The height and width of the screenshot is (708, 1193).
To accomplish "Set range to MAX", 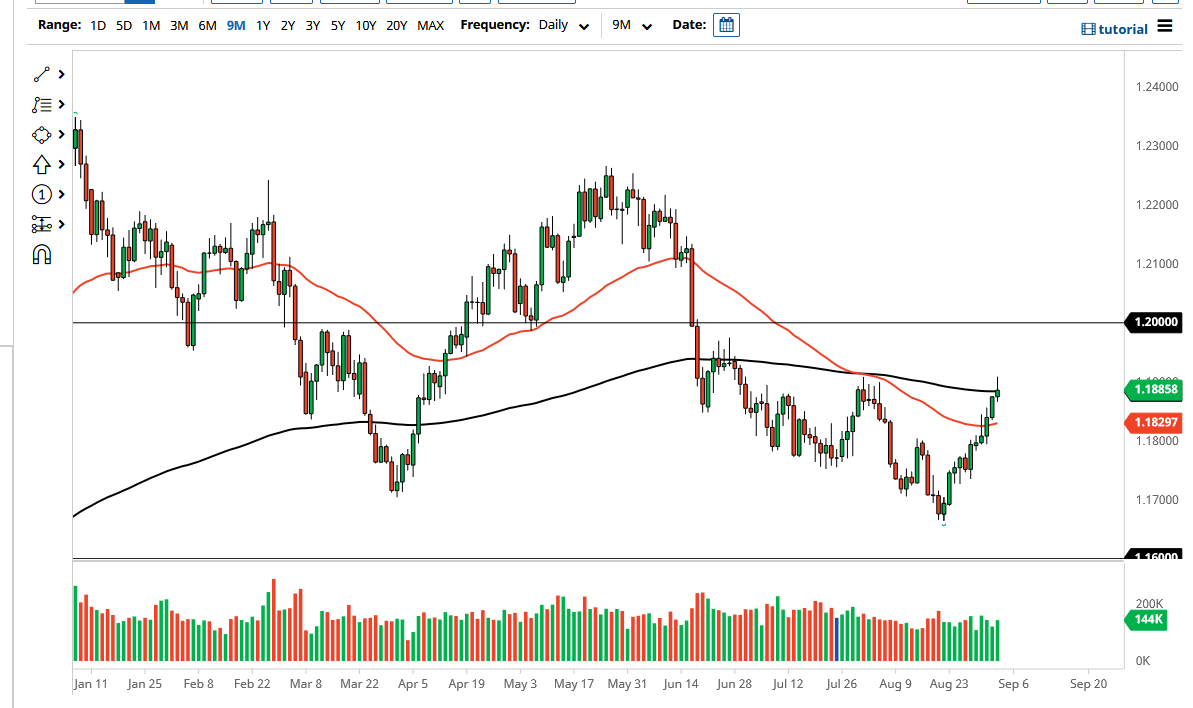I will coord(431,25).
